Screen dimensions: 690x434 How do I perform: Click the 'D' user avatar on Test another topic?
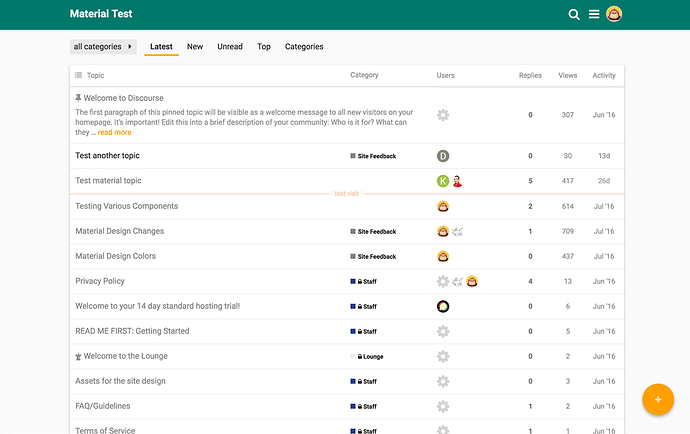coord(443,156)
